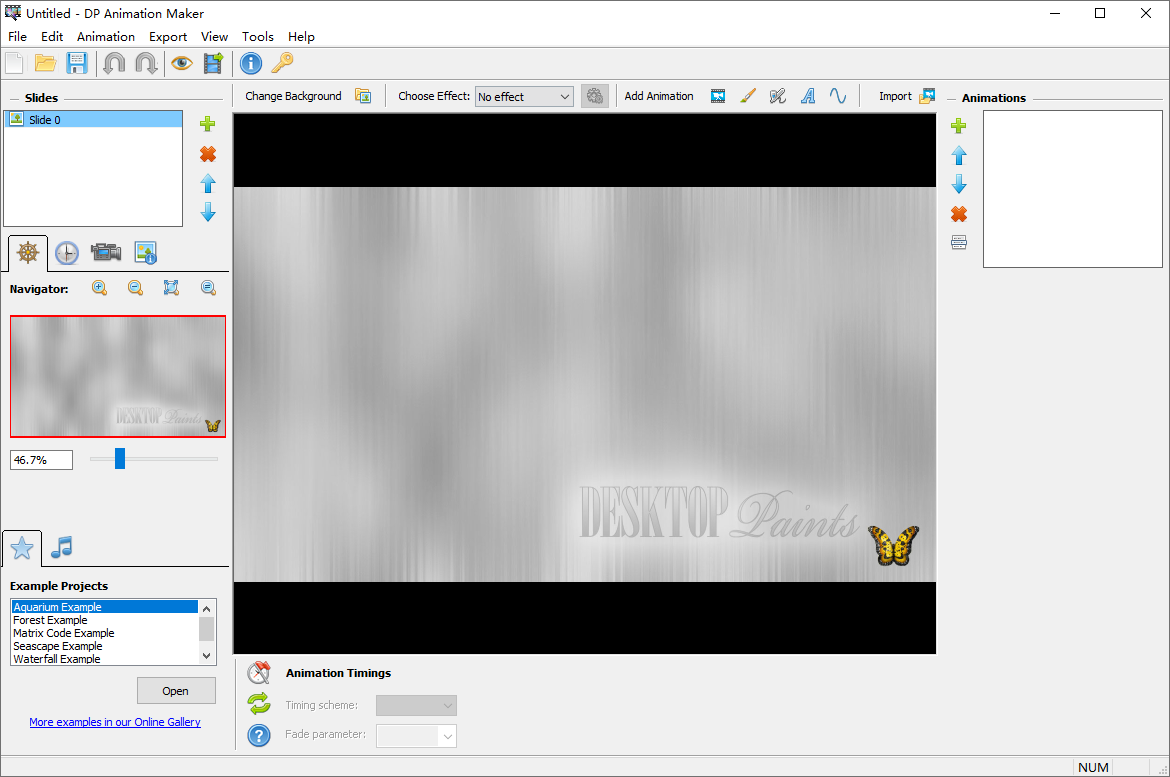Open the Export menu
Image resolution: width=1170 pixels, height=777 pixels.
point(168,36)
